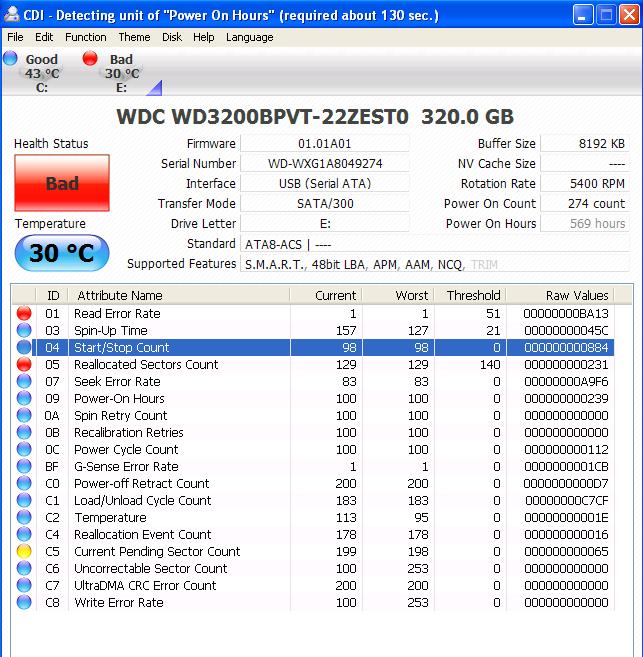
Task: Click the Firmware field 01.01A01
Action: [x=325, y=144]
